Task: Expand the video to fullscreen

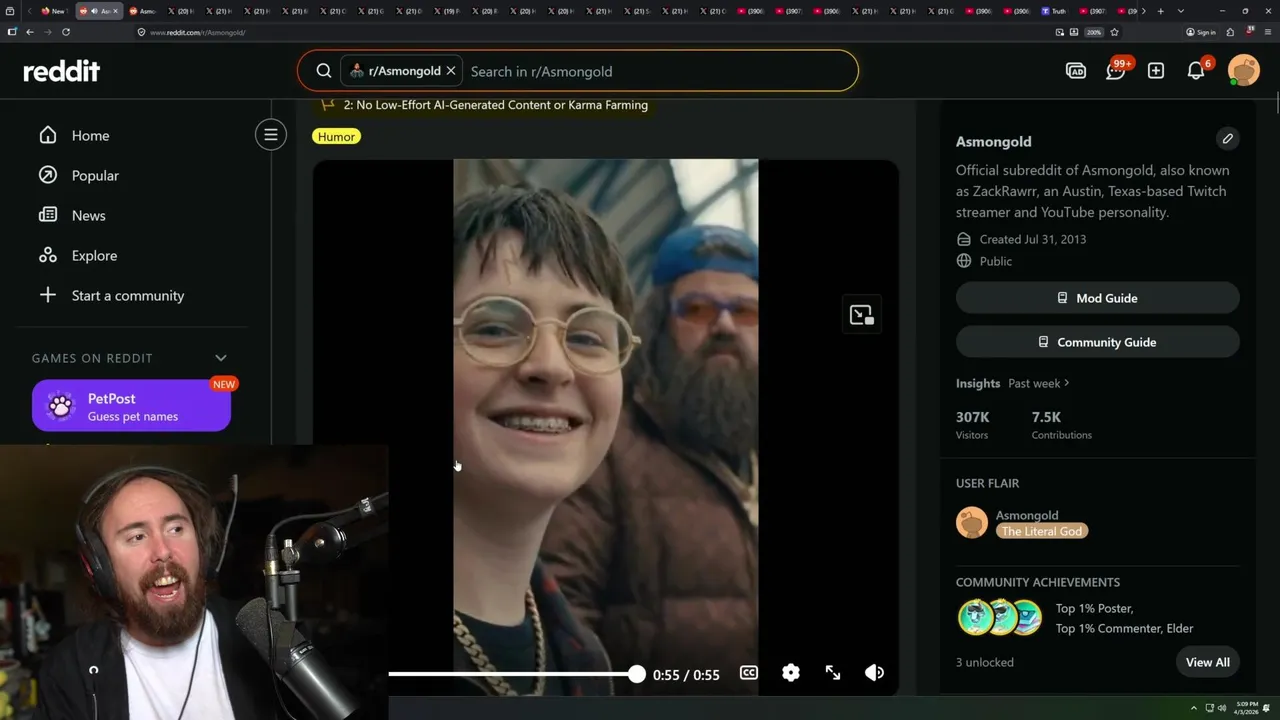Action: click(x=833, y=673)
